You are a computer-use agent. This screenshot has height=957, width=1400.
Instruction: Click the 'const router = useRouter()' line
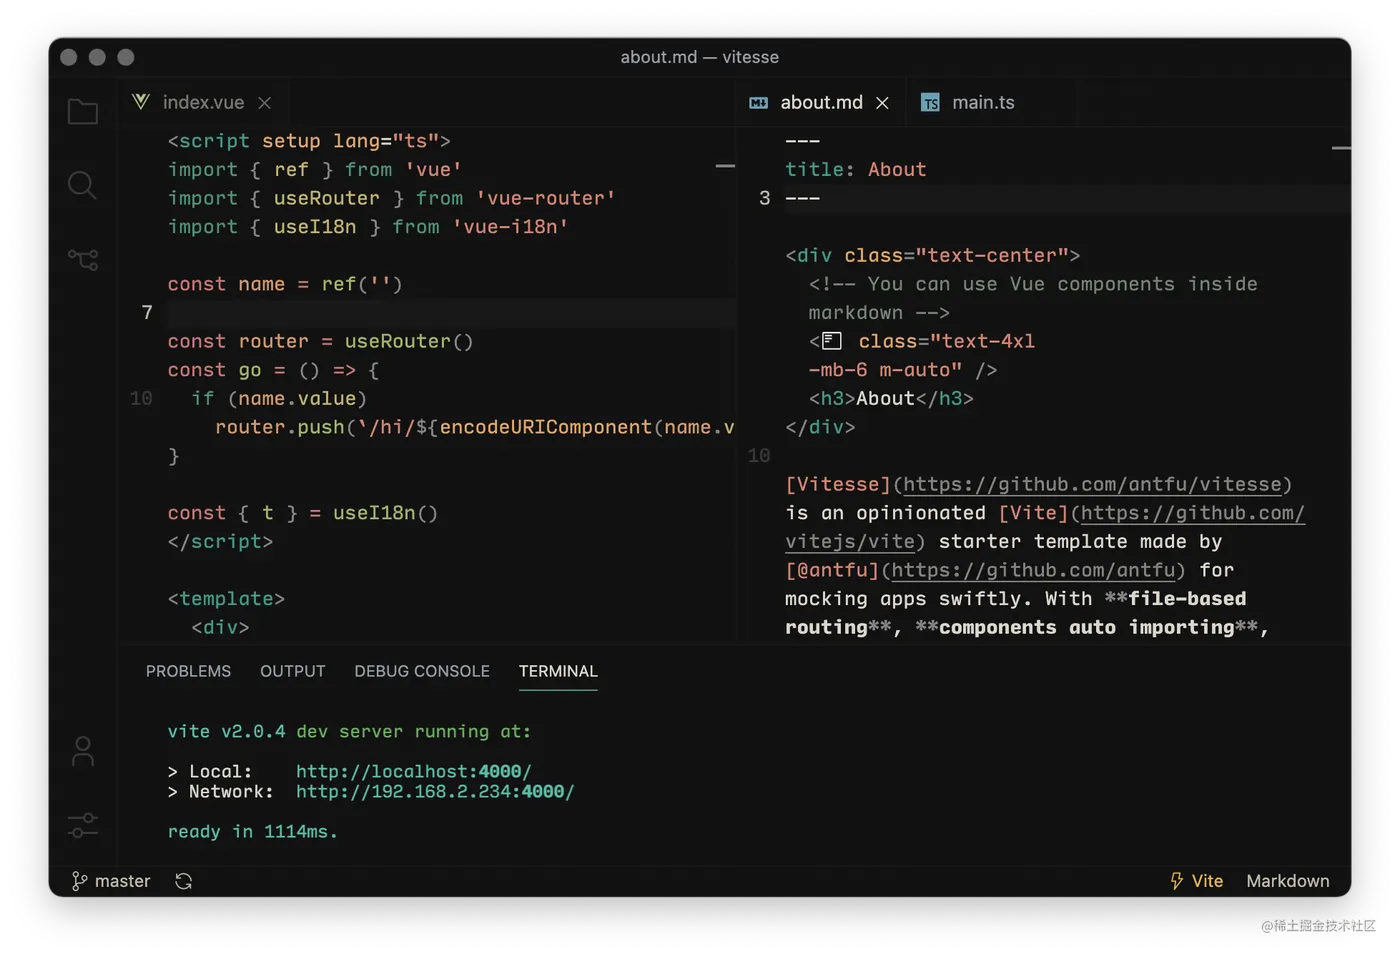click(321, 341)
